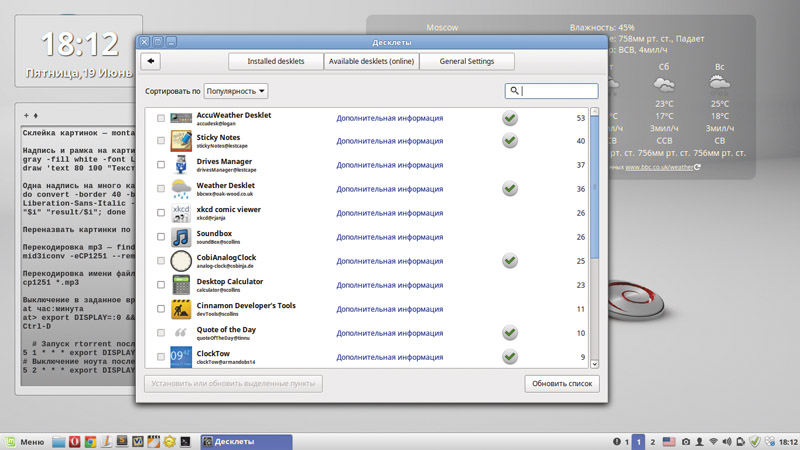Click the desklet search input field
This screenshot has height=450, width=800.
tap(552, 91)
